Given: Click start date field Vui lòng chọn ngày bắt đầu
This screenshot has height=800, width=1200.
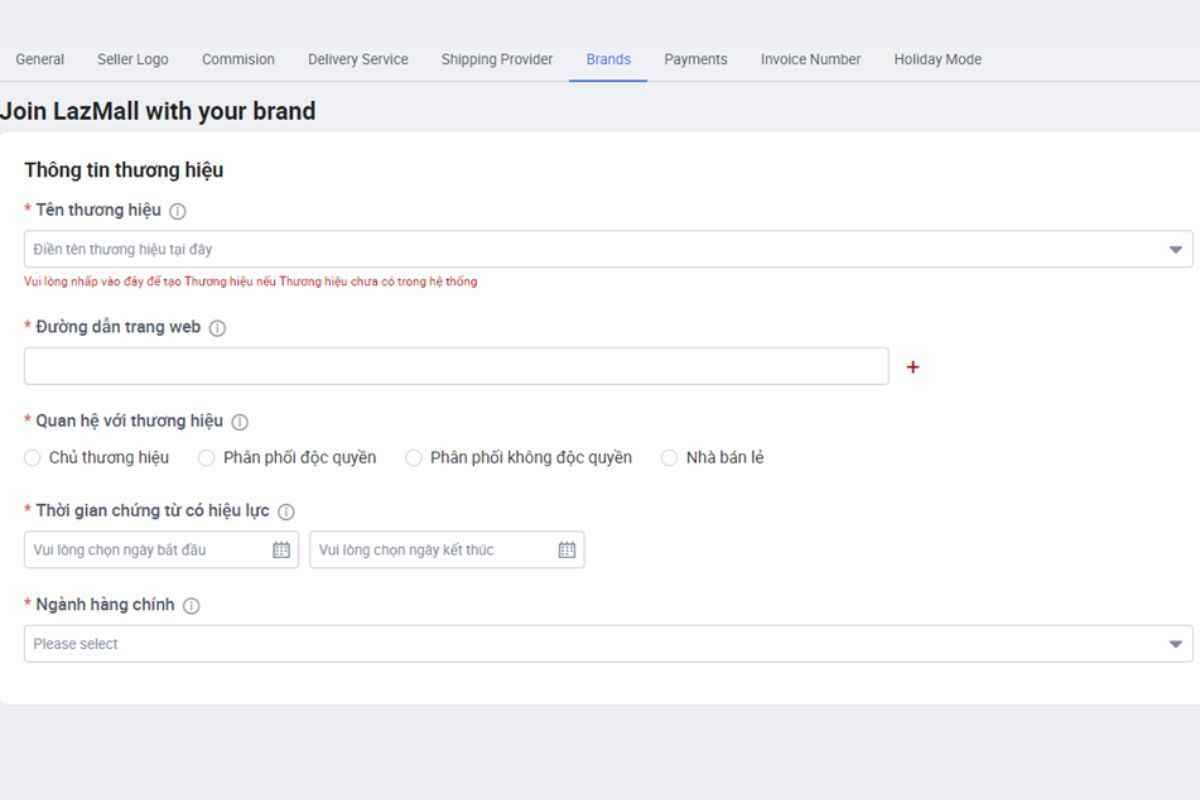Looking at the screenshot, I should [x=161, y=550].
